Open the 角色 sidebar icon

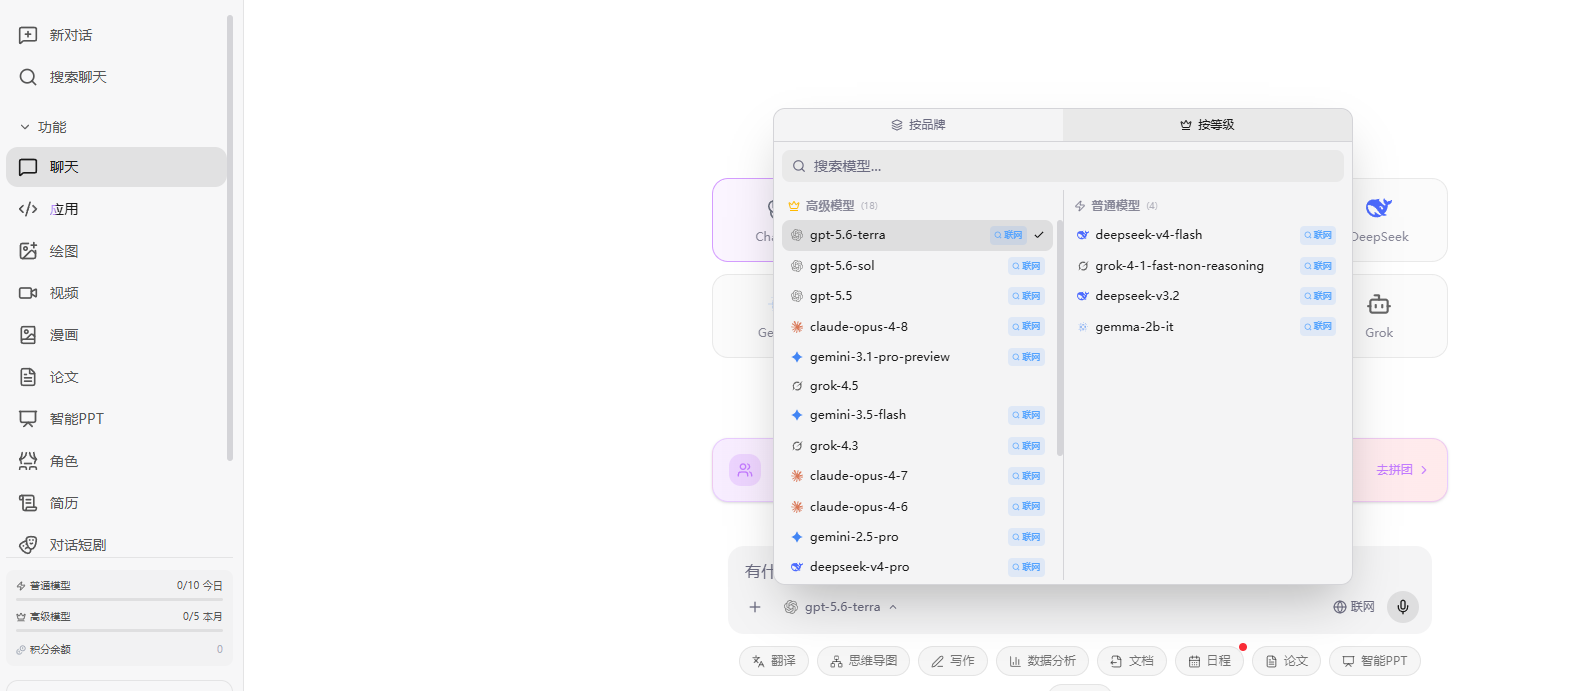(28, 461)
